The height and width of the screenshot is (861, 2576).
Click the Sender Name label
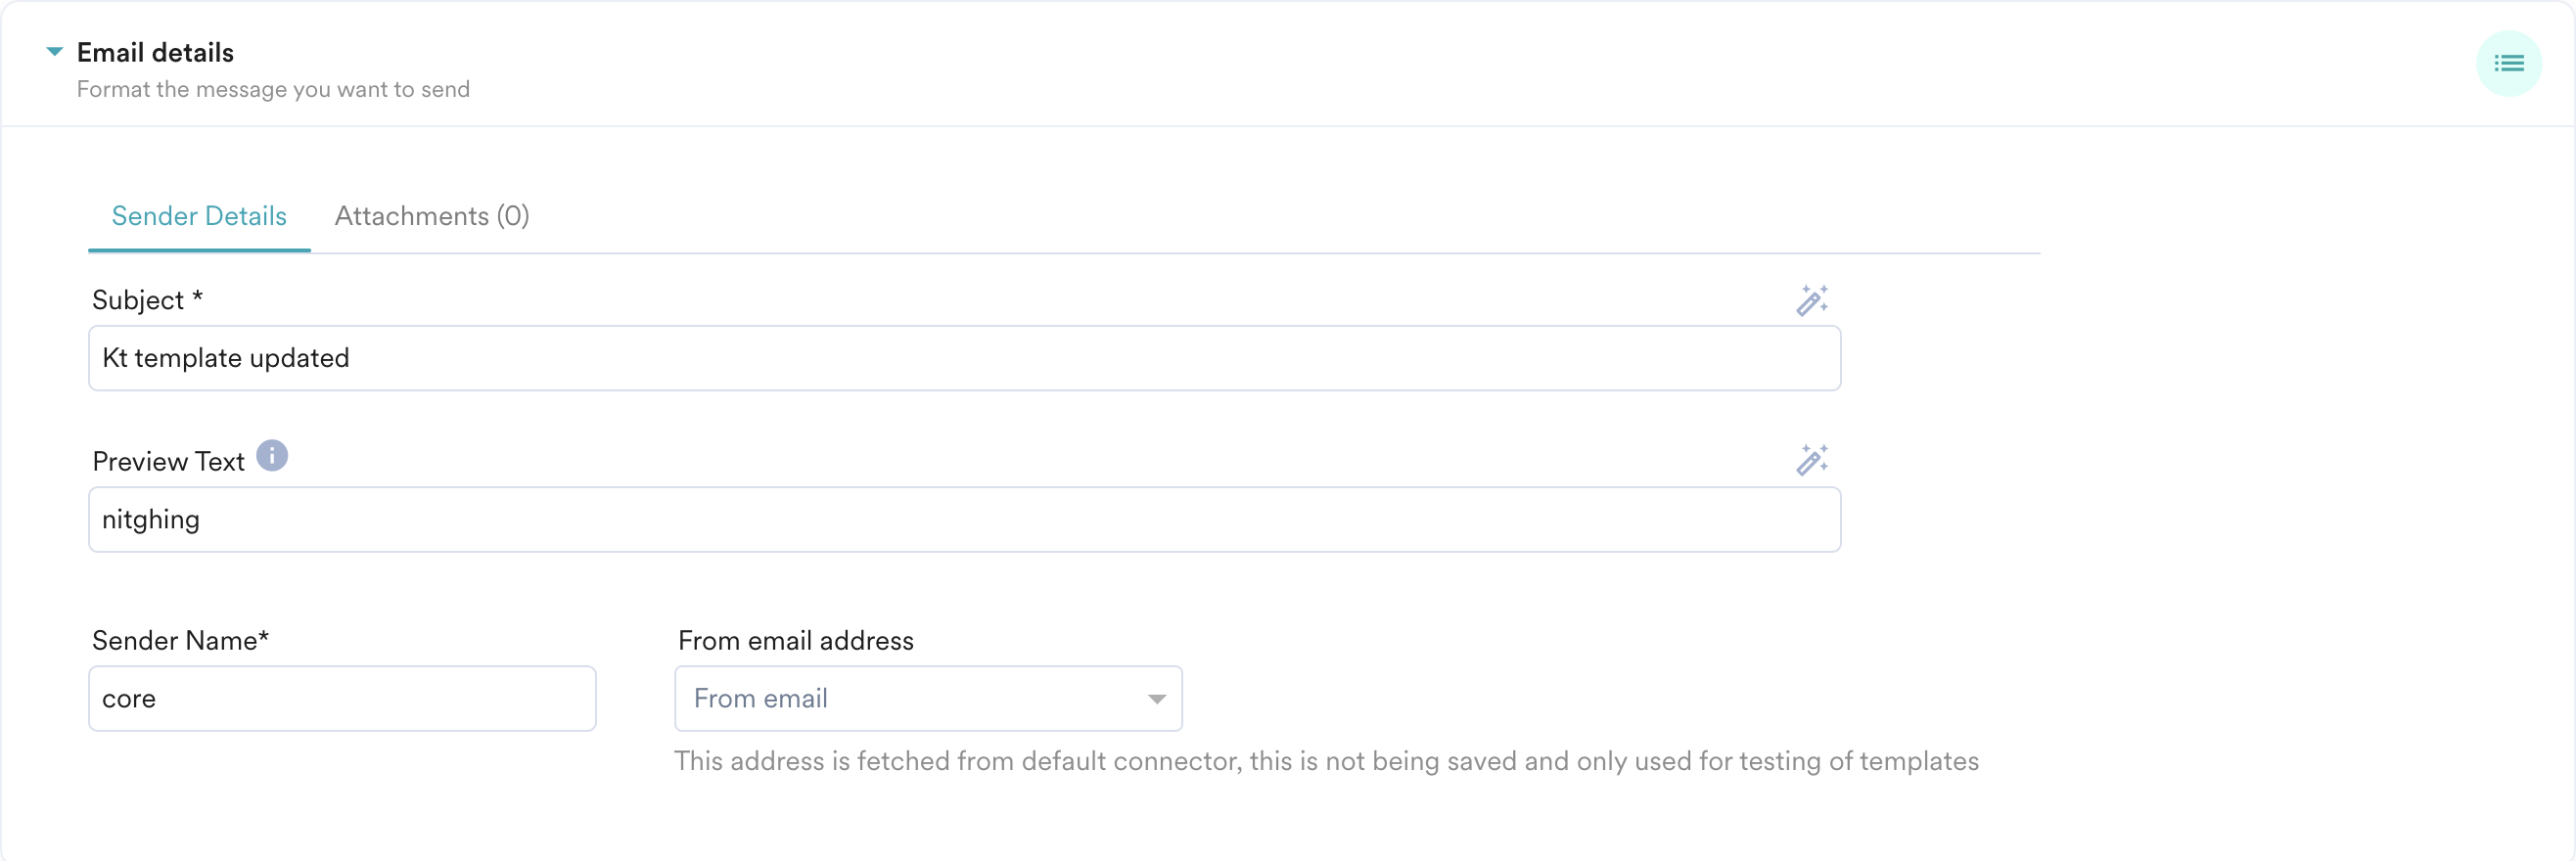click(180, 640)
